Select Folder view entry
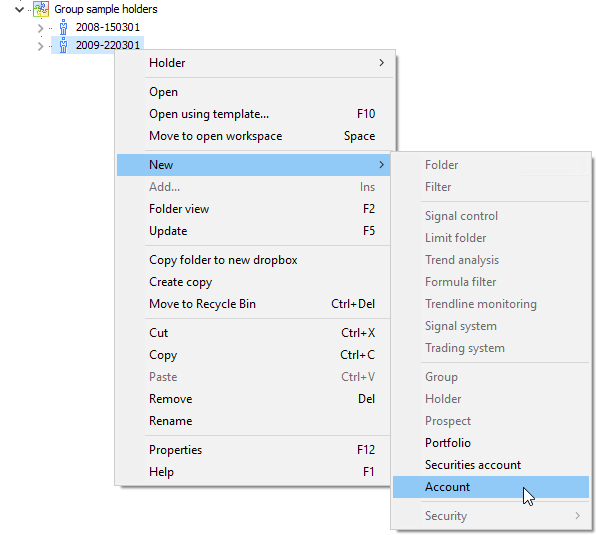The width and height of the screenshot is (596, 535). [x=254, y=209]
